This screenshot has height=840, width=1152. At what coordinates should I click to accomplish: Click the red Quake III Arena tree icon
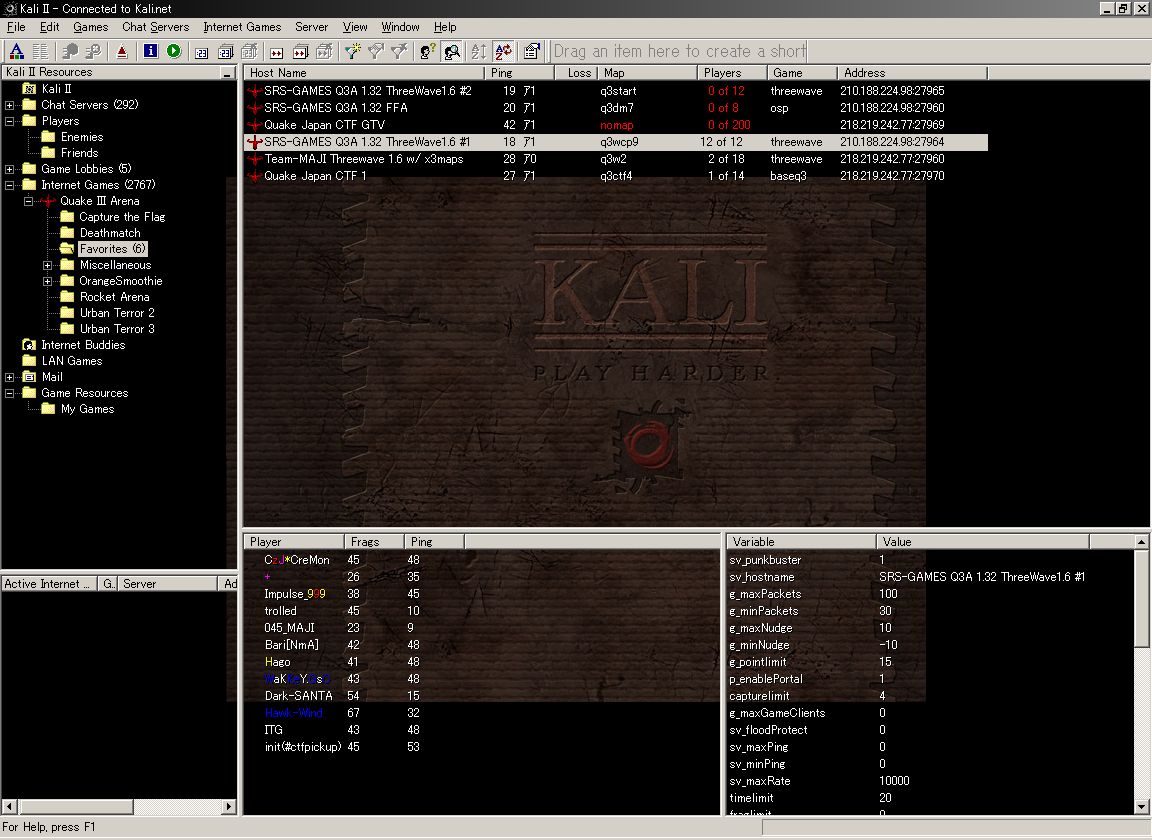tap(48, 201)
